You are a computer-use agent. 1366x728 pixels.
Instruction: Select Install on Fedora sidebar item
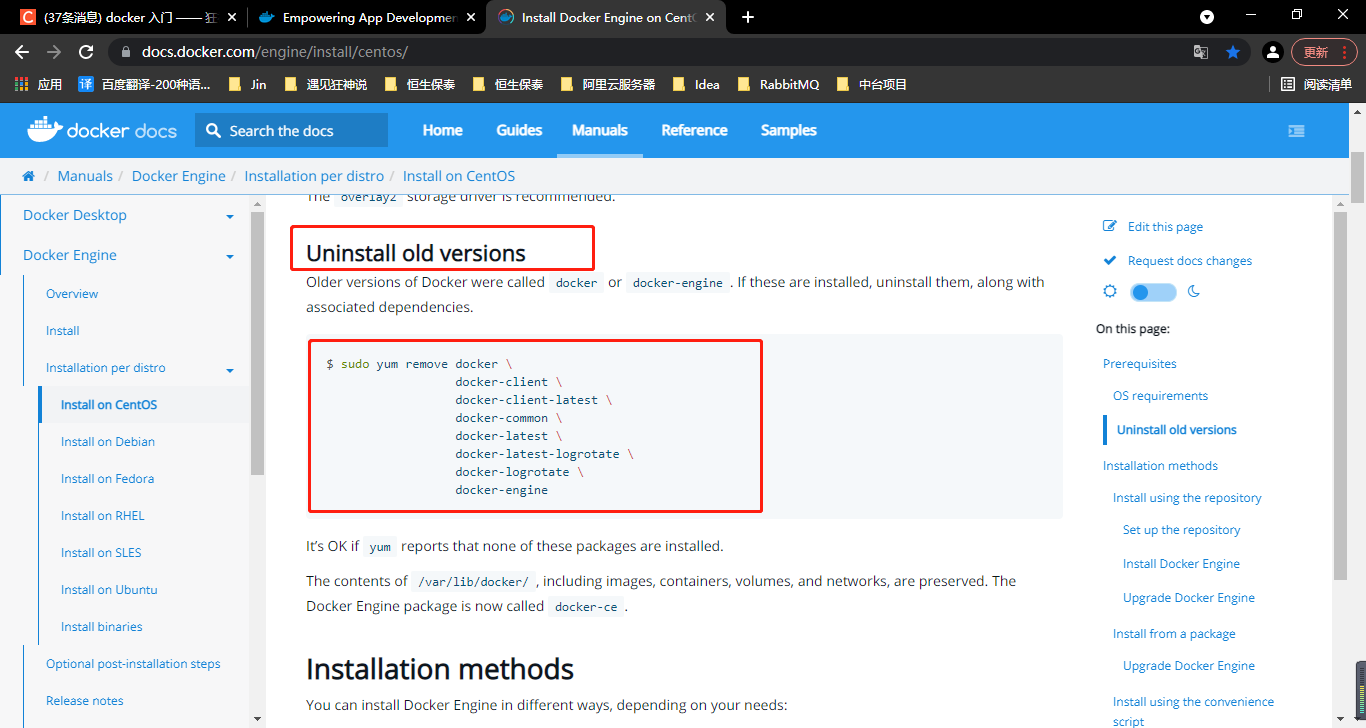coord(107,479)
